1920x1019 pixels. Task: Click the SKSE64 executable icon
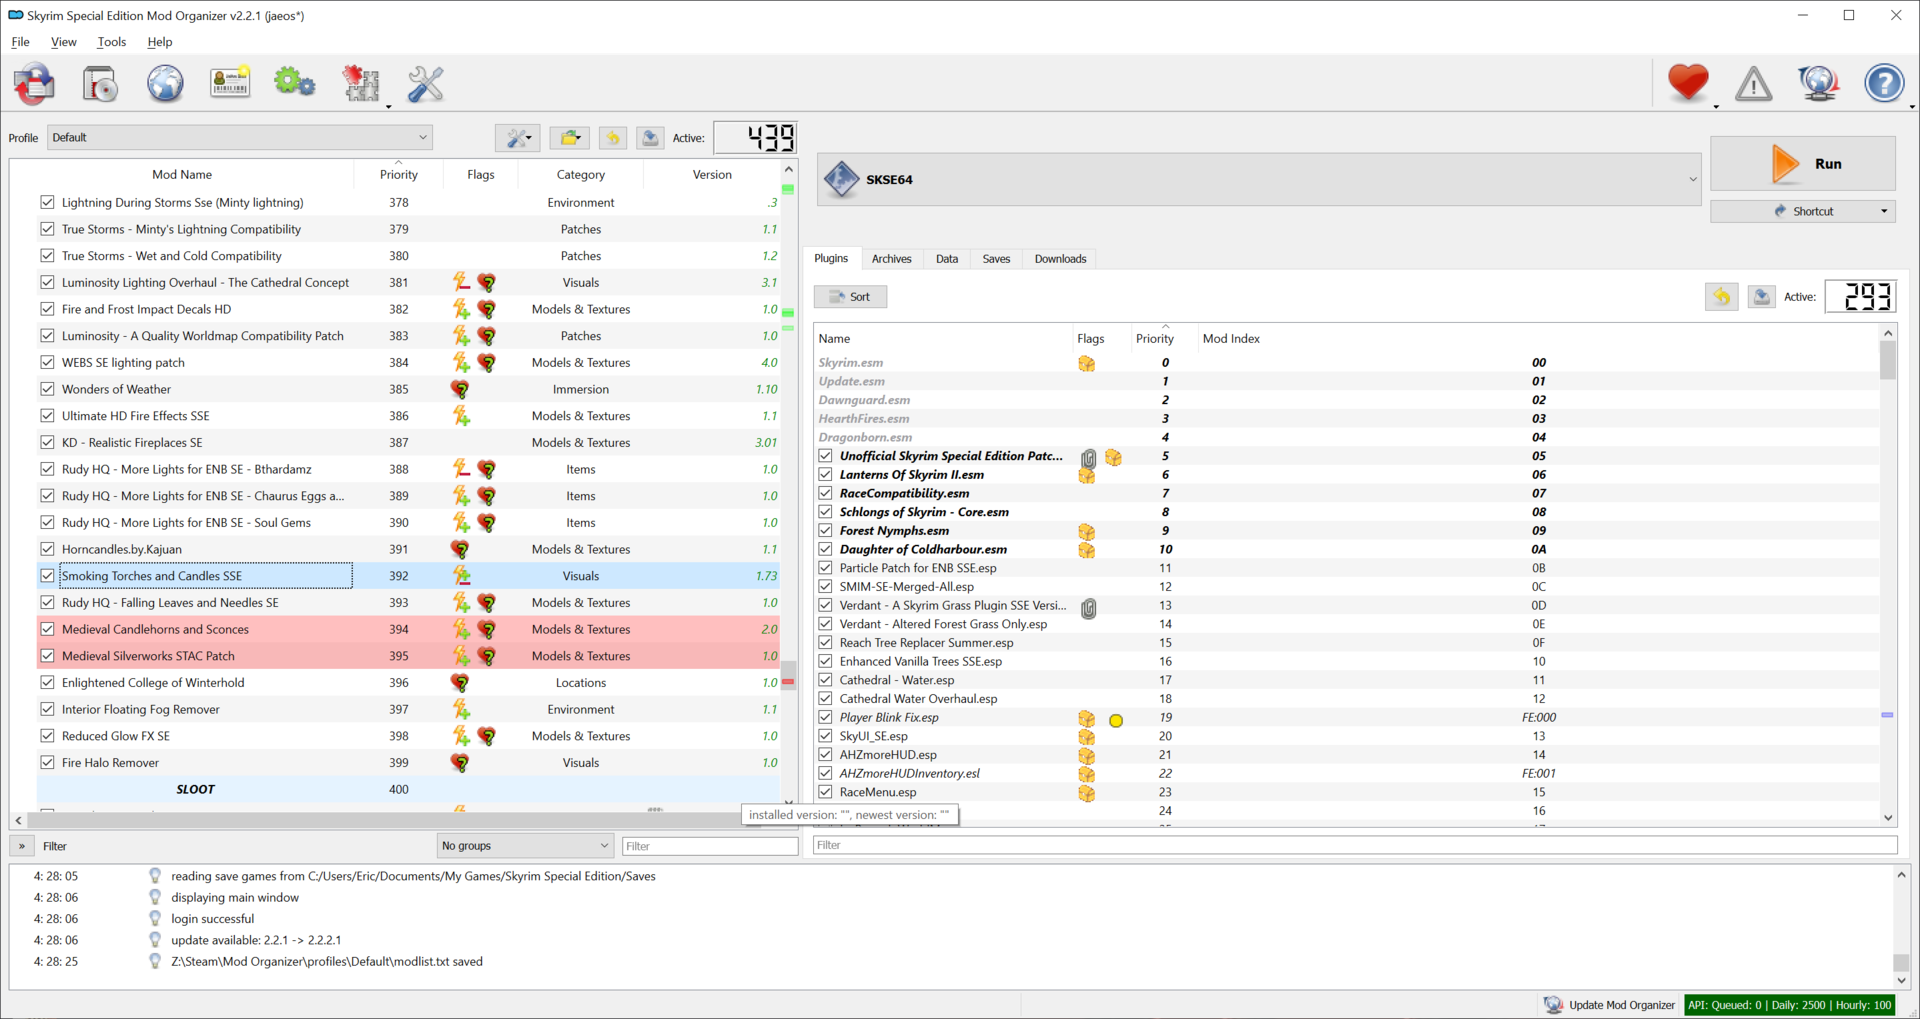click(841, 180)
